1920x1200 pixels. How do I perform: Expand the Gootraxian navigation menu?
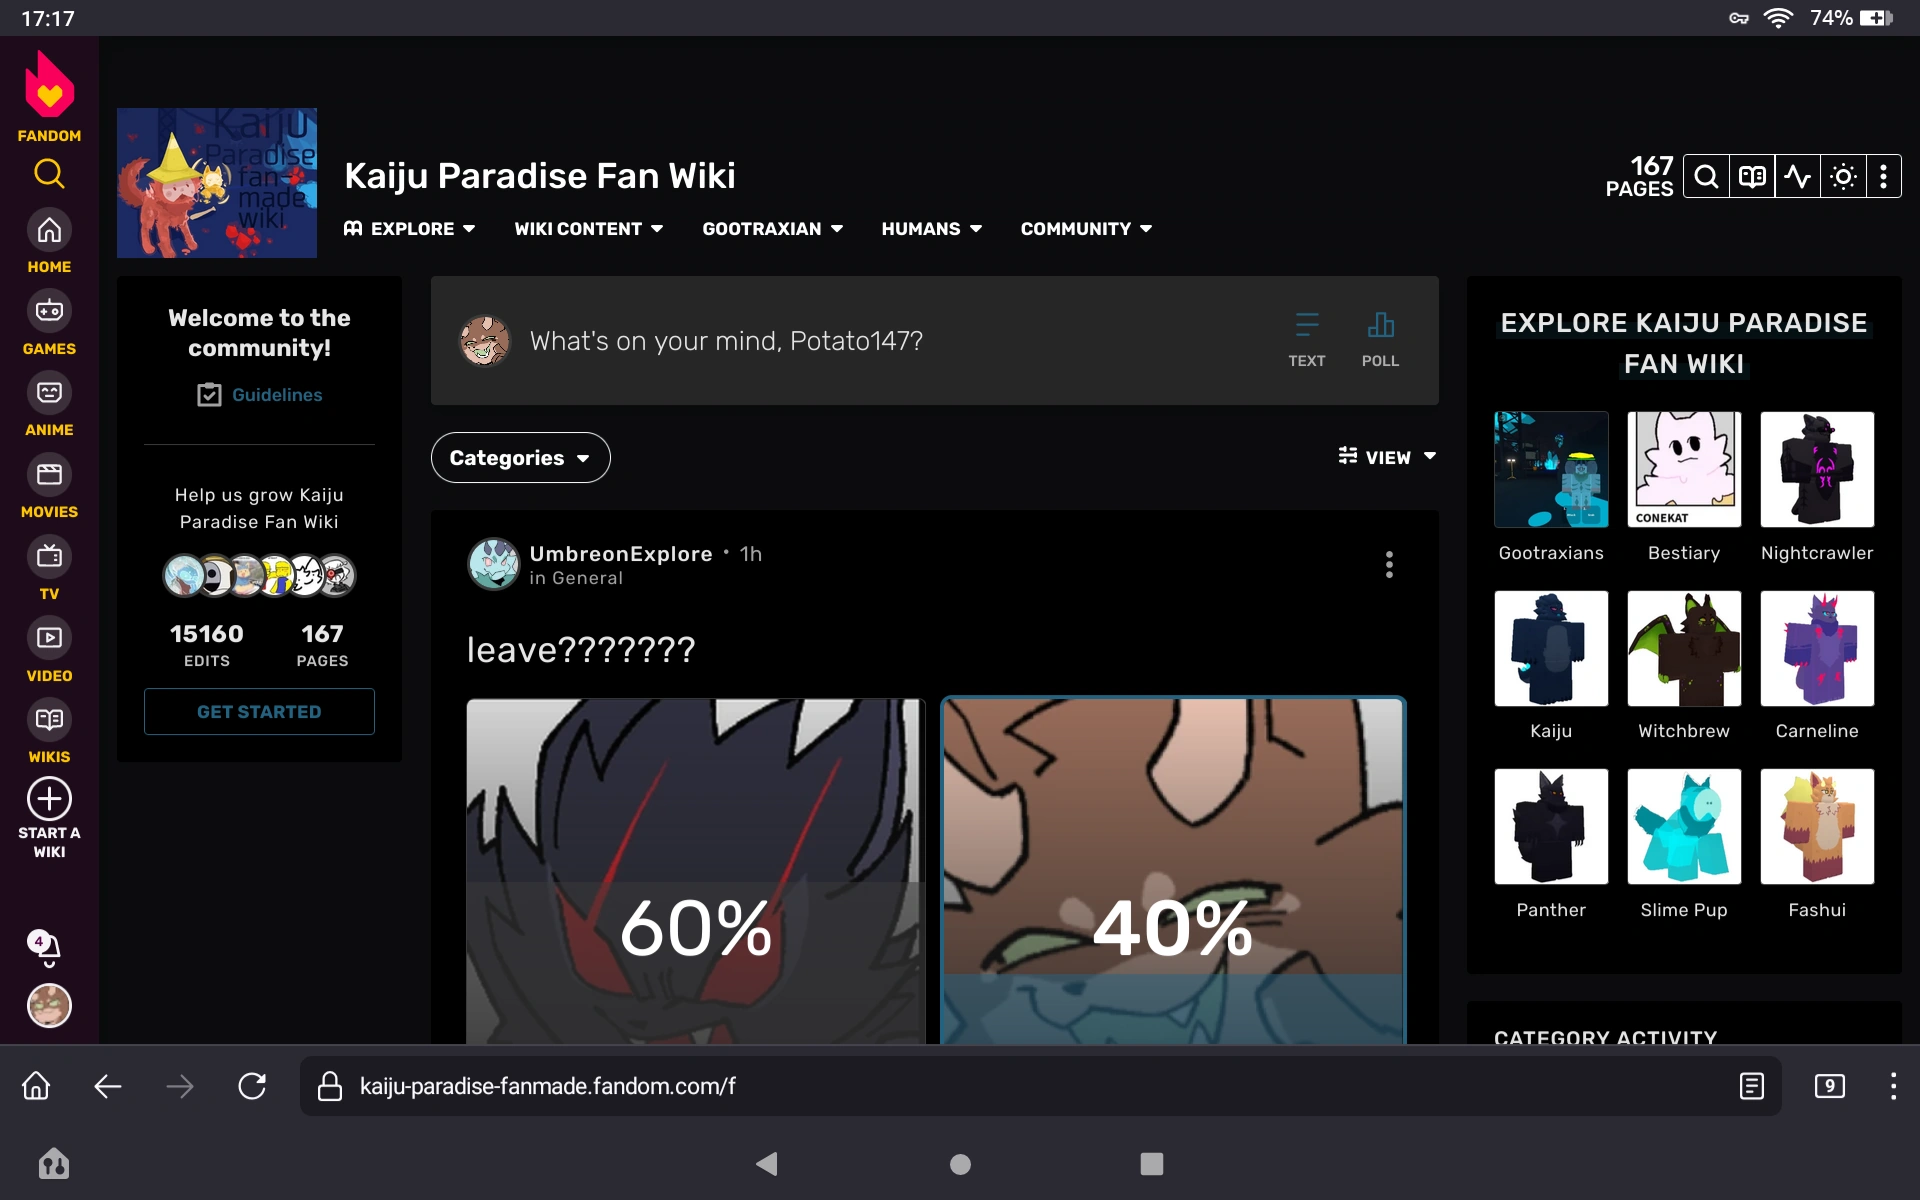(x=772, y=229)
